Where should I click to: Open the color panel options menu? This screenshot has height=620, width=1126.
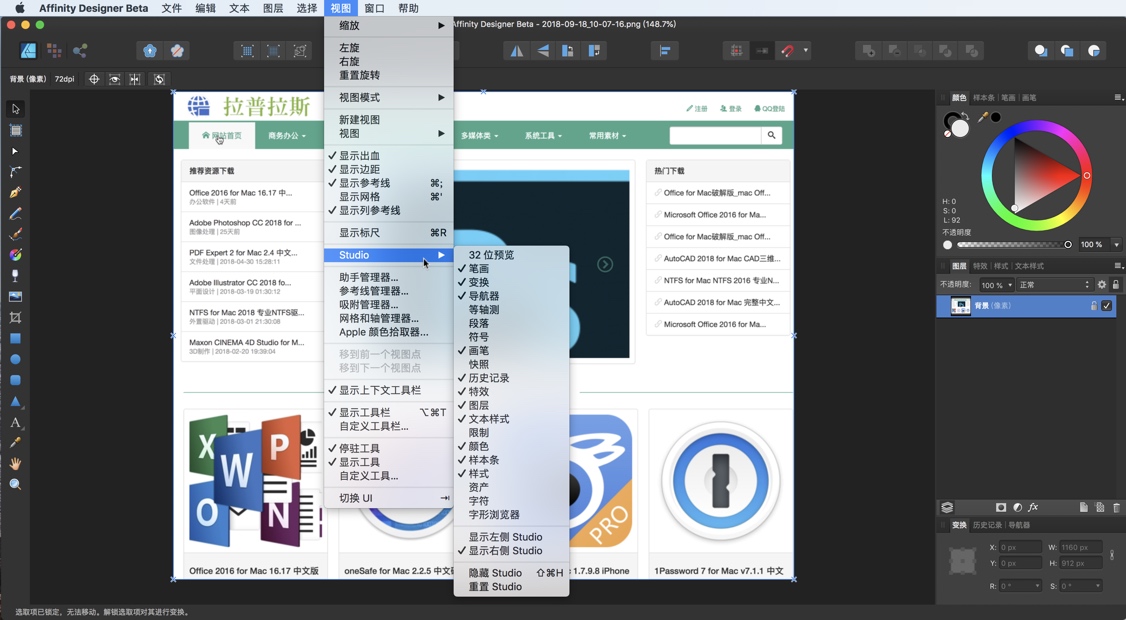tap(1117, 97)
